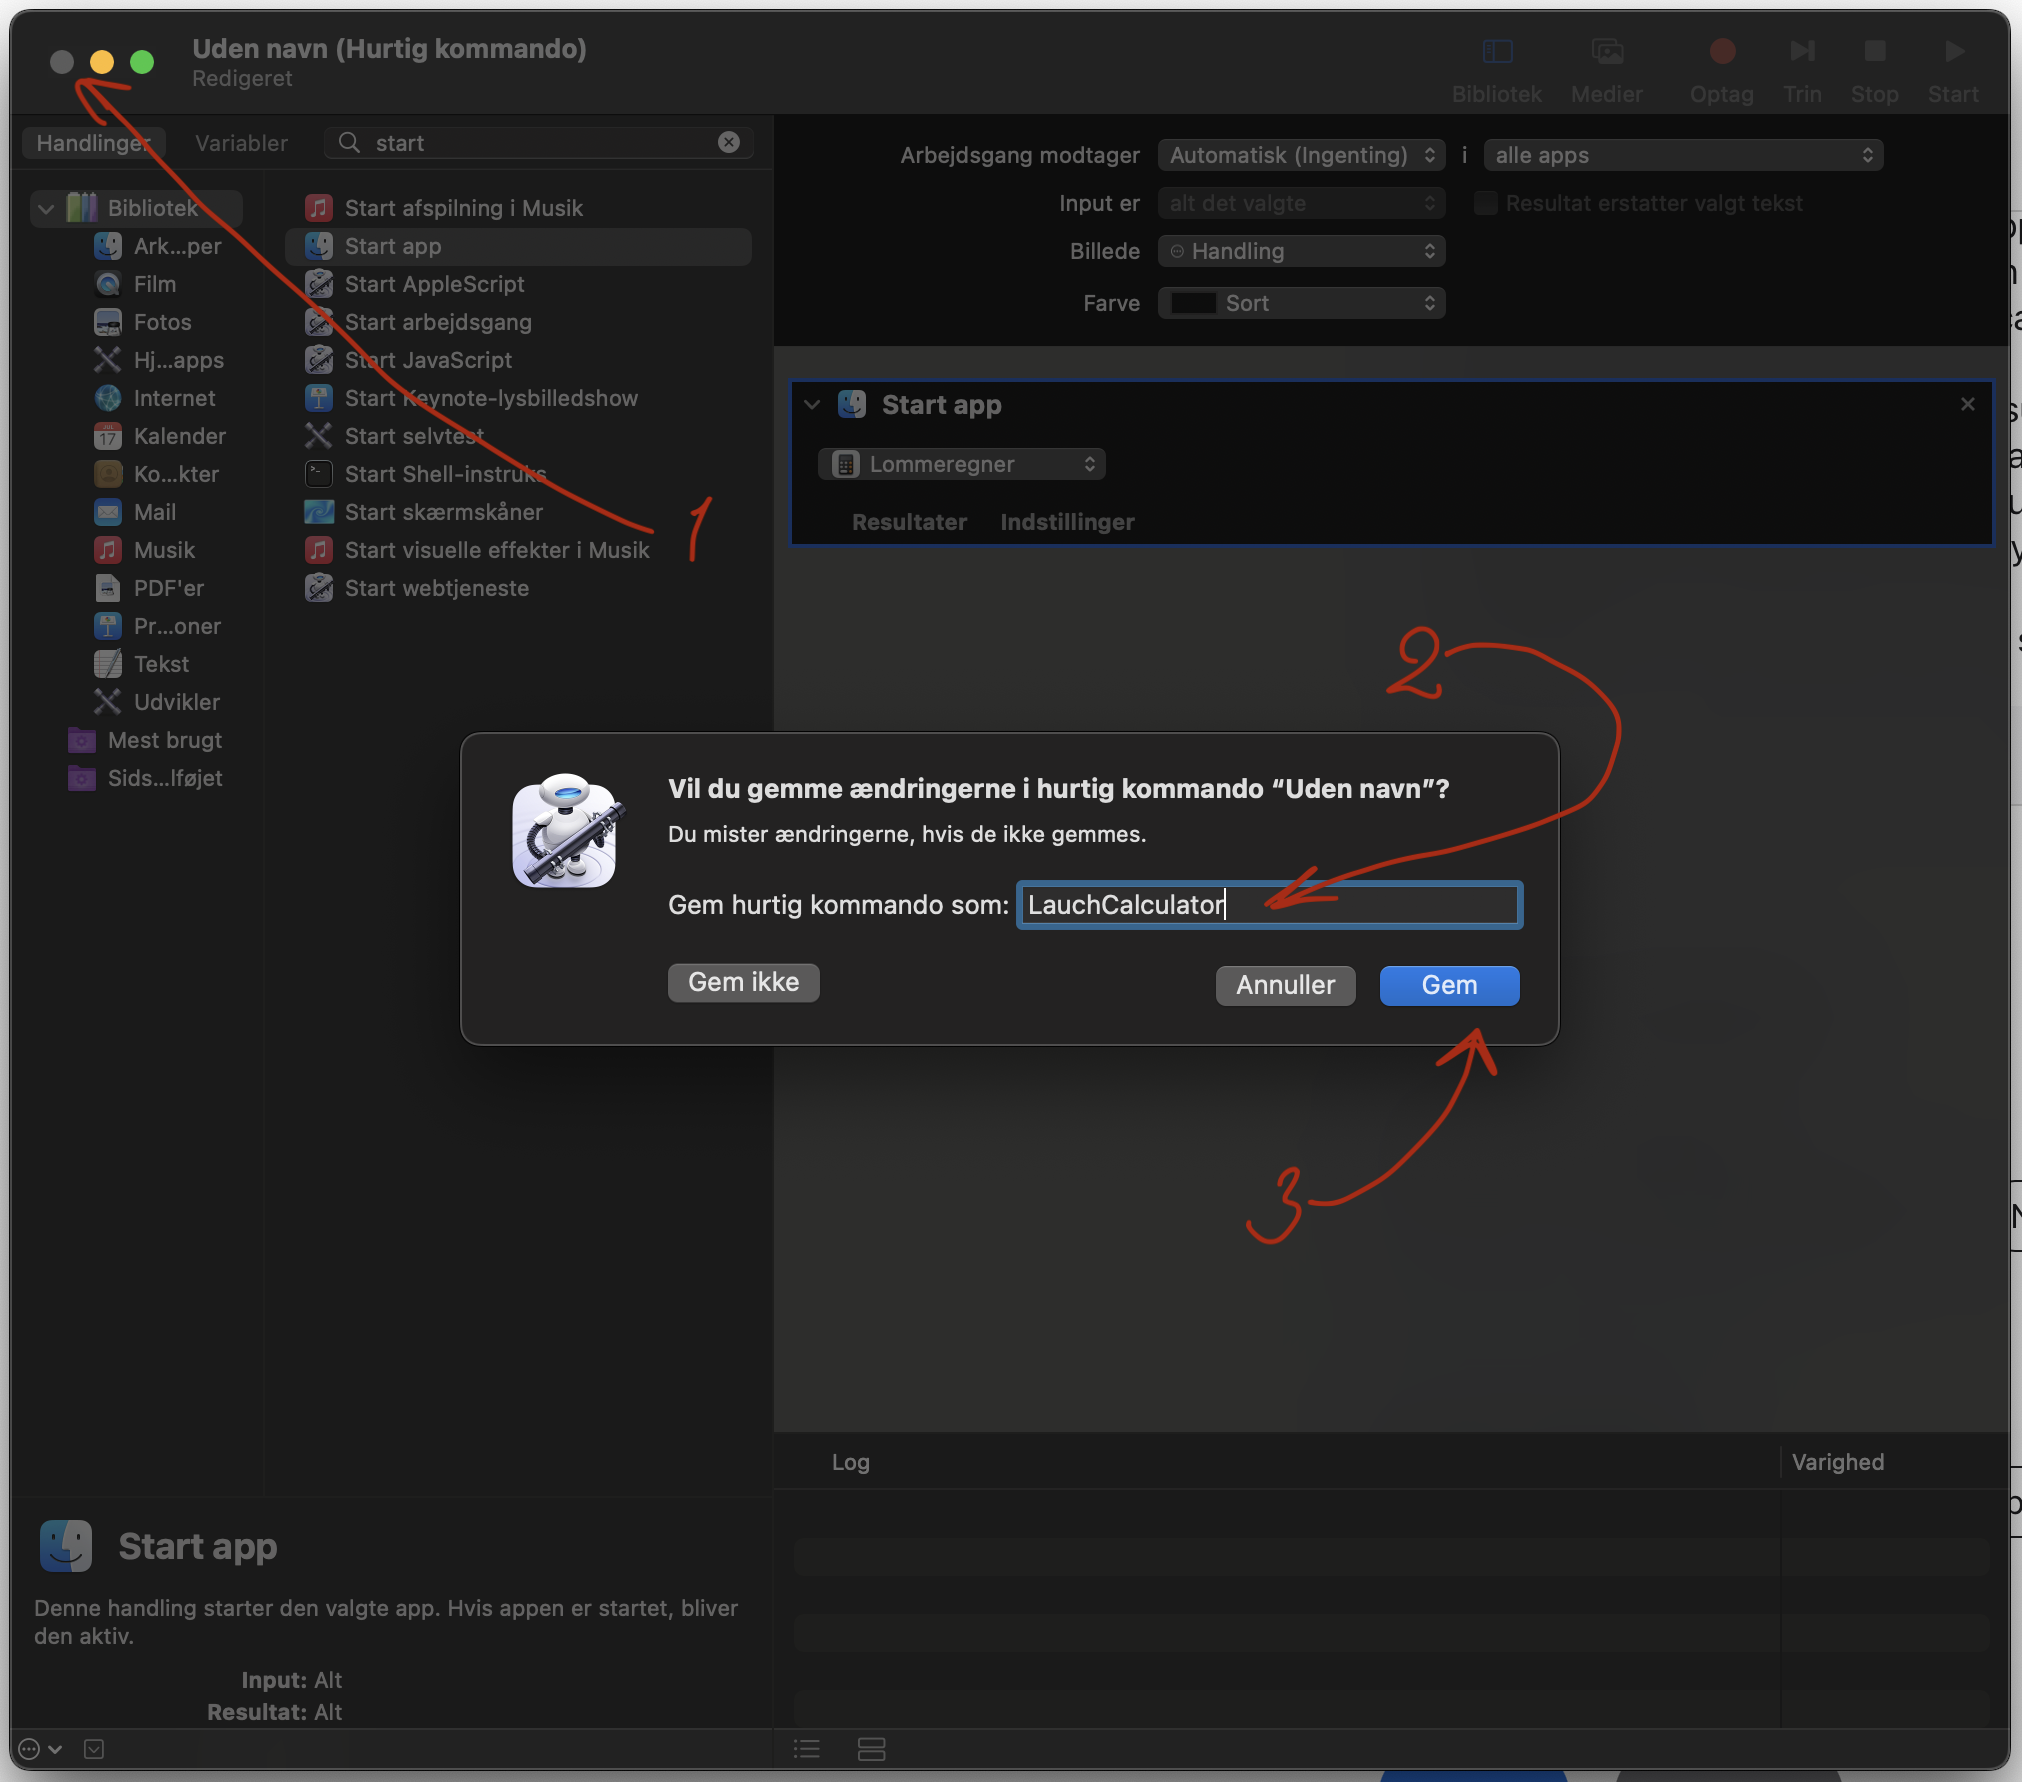Toggle the log list view icon at bottom
Image resolution: width=2022 pixels, height=1782 pixels.
pos(807,1749)
